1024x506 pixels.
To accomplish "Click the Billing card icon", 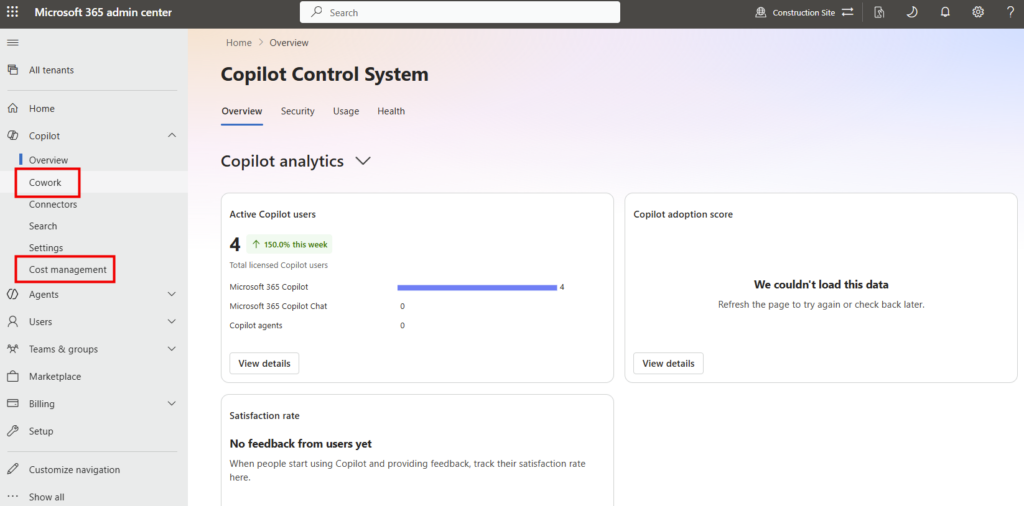I will 12,403.
